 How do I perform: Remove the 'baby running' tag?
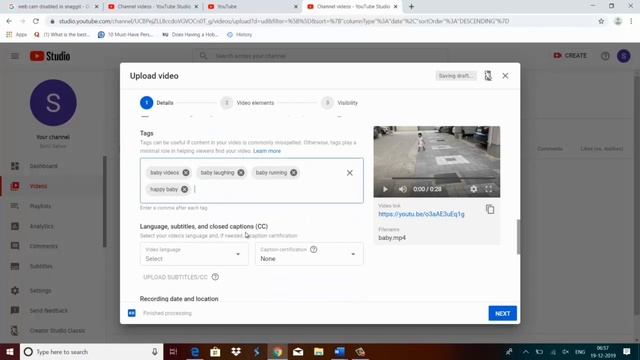tap(293, 173)
